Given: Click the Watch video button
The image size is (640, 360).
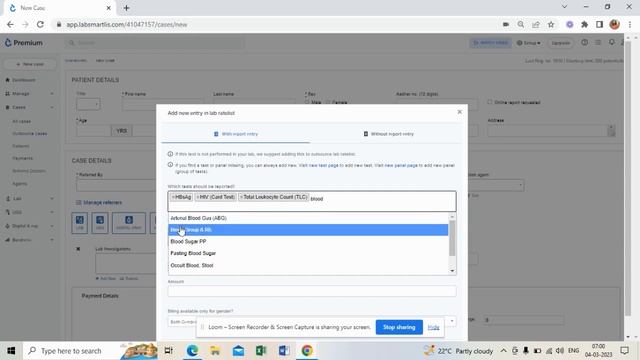Looking at the screenshot, I should coord(490,43).
